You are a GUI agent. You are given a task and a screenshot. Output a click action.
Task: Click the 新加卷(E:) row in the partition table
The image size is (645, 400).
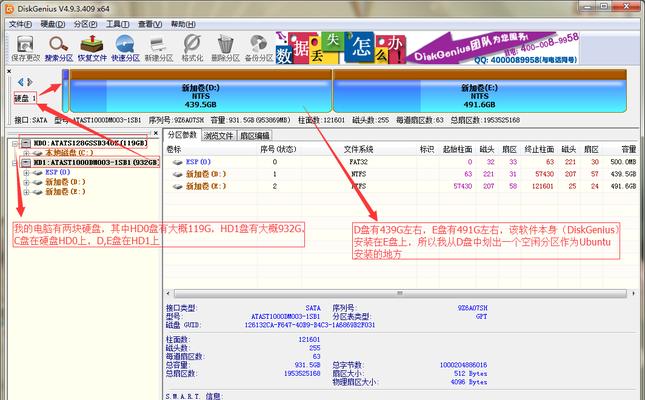coord(401,186)
